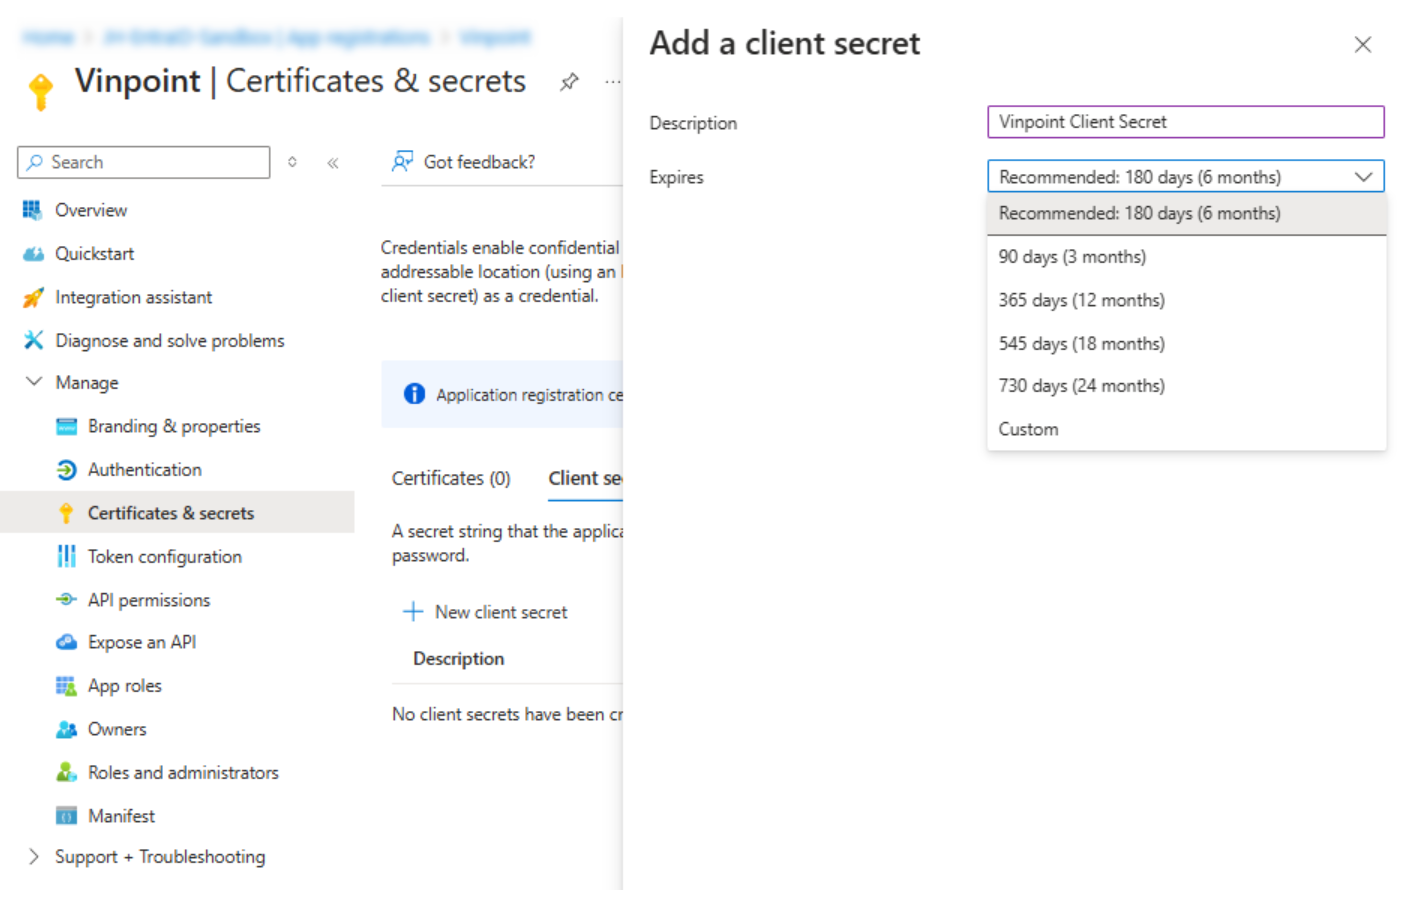The image size is (1418, 898).
Task: Choose 730 days (24 months) expiry
Action: [x=1186, y=386]
